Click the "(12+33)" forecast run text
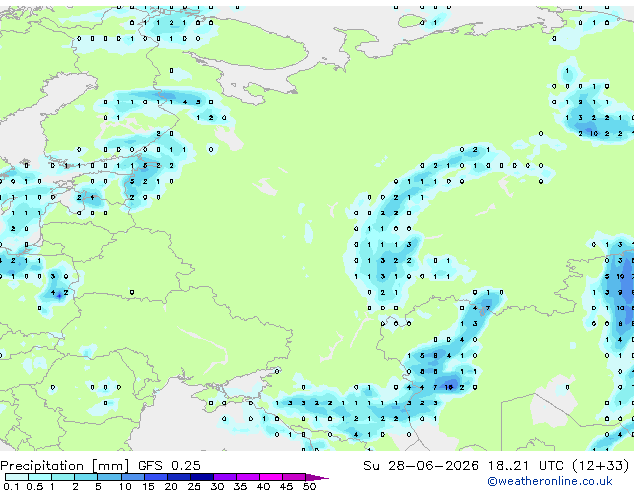The image size is (634, 490). click(601, 465)
